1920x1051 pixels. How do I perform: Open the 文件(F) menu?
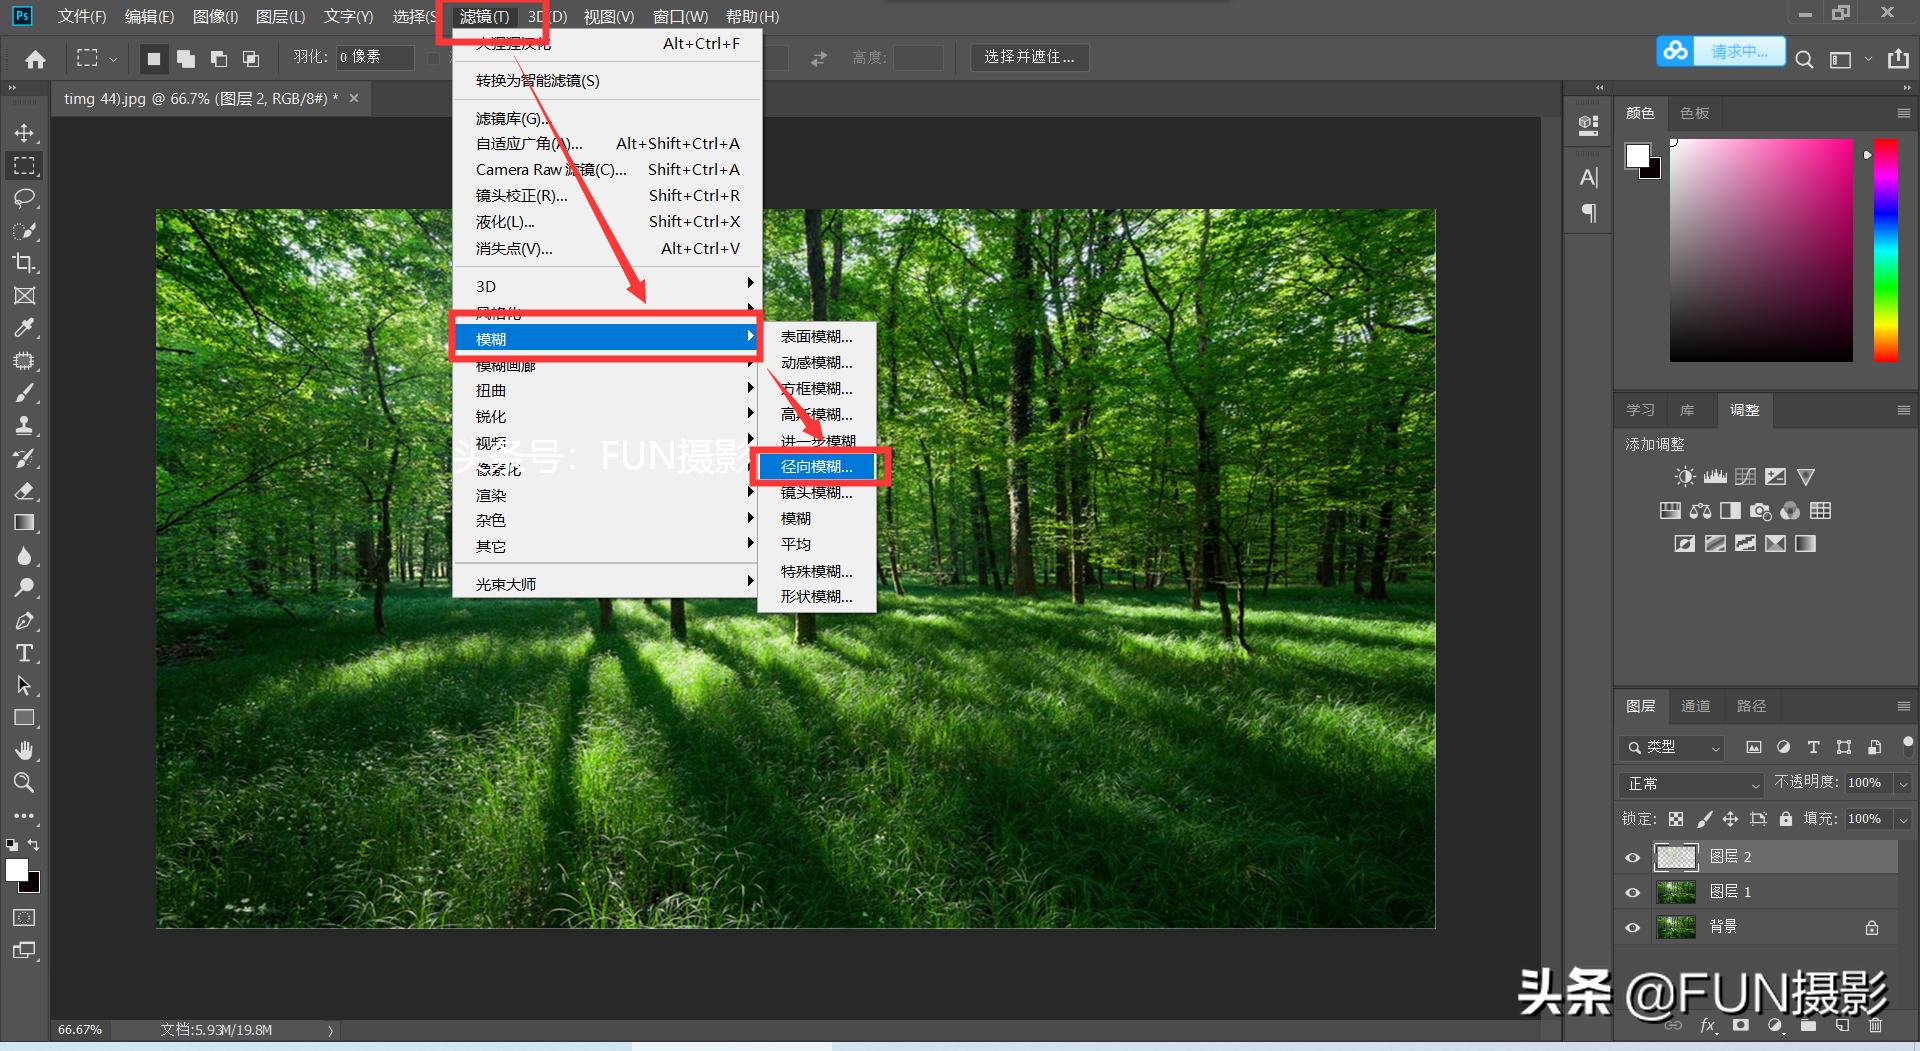click(x=82, y=16)
